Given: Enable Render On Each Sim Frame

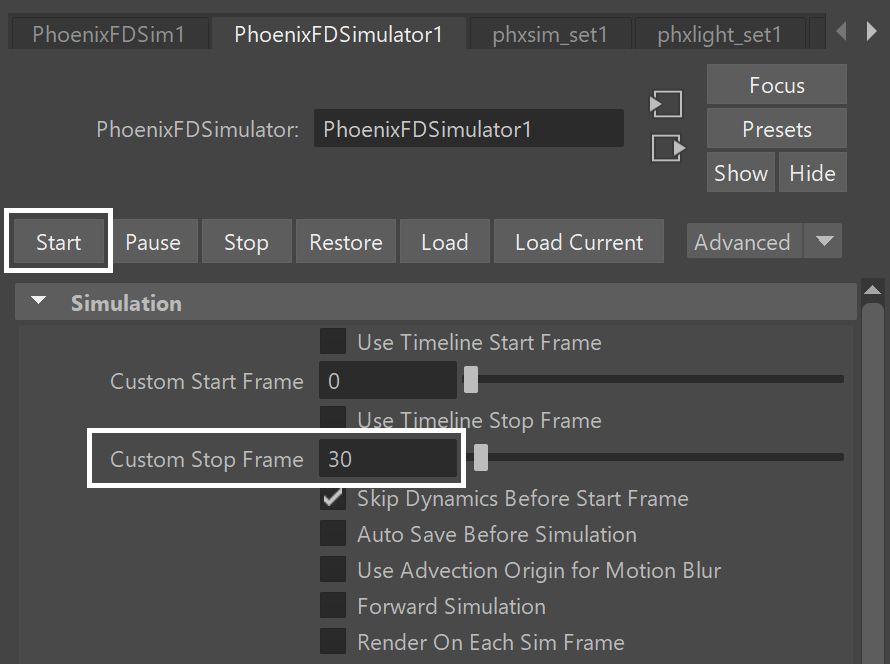Looking at the screenshot, I should click(333, 642).
